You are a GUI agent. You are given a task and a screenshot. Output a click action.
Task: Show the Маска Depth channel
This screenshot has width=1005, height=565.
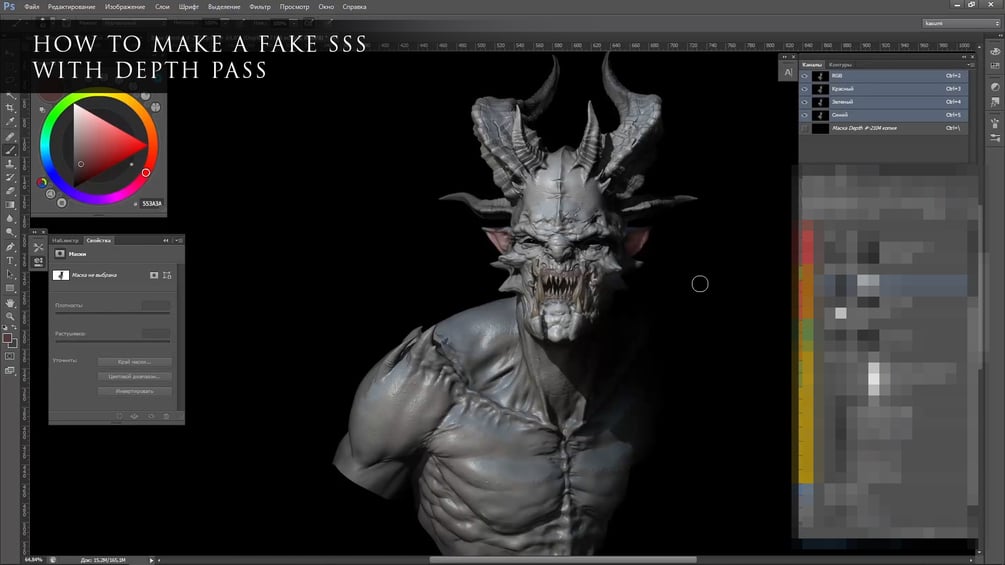pyautogui.click(x=804, y=128)
